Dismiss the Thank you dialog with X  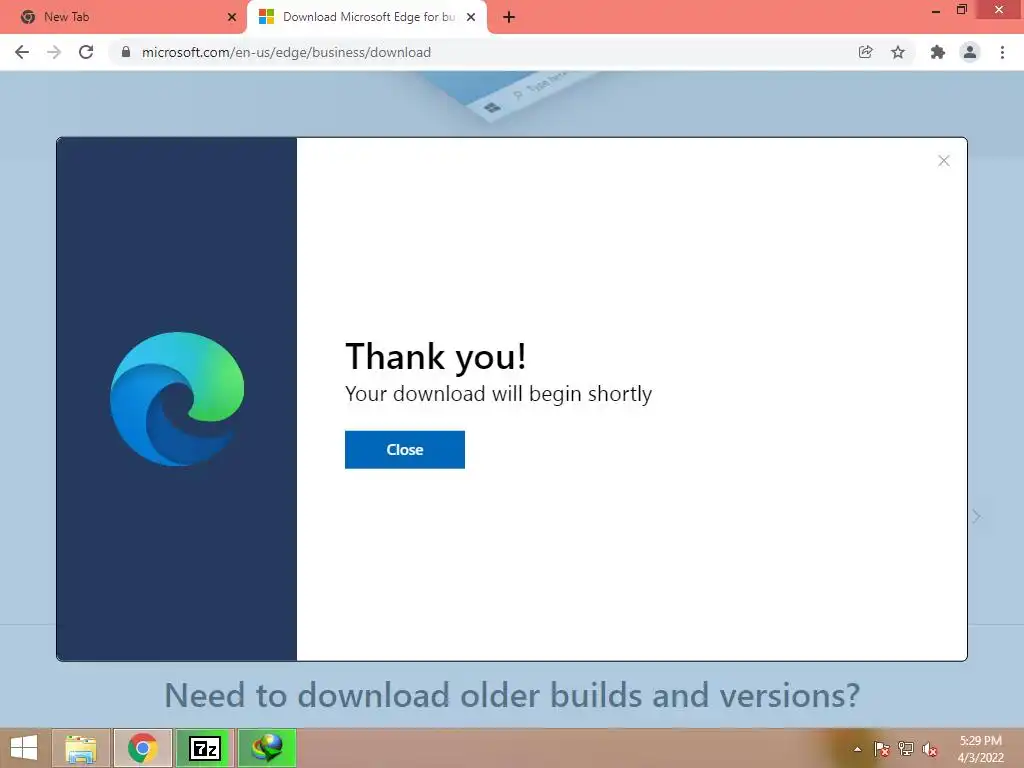coord(944,161)
